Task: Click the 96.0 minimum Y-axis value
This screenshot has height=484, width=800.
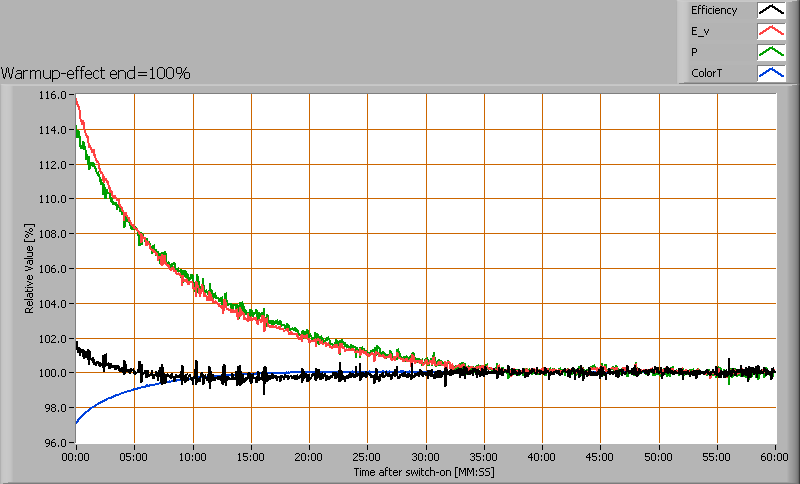Action: click(55, 442)
